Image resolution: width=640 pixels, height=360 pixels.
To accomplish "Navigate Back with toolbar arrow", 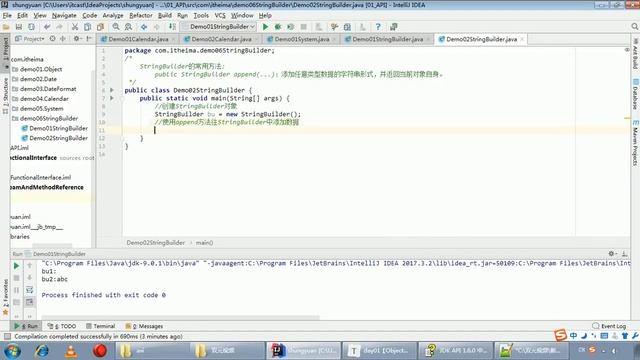I will pos(144,27).
